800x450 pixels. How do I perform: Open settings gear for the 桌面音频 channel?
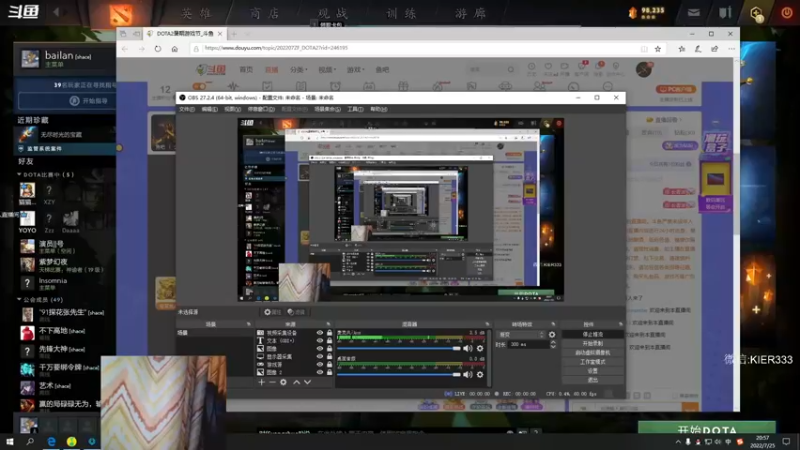pyautogui.click(x=480, y=374)
